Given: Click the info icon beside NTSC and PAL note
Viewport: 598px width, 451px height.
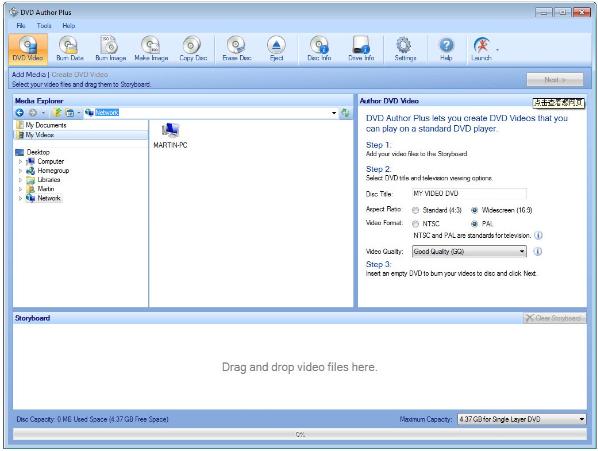Looking at the screenshot, I should click(x=538, y=235).
